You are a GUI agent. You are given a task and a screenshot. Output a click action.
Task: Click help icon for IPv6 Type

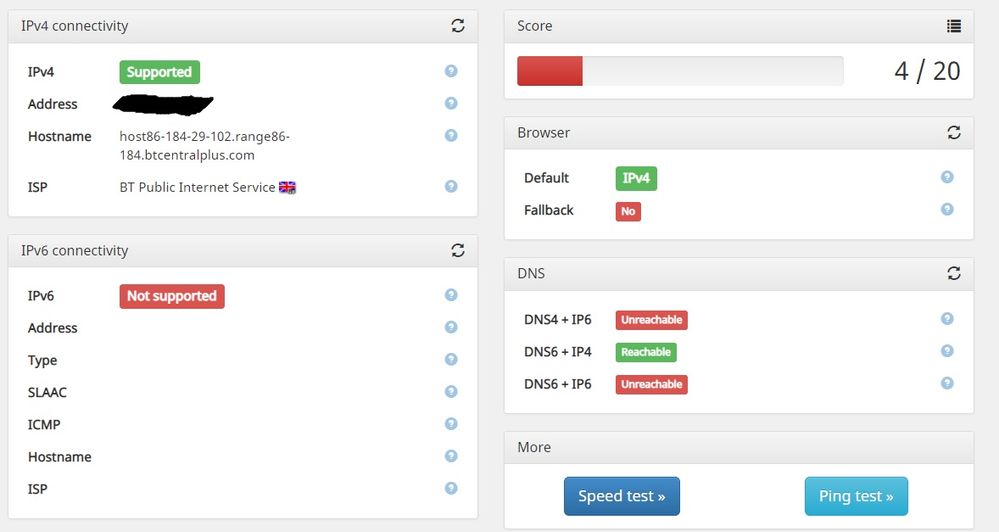451,359
